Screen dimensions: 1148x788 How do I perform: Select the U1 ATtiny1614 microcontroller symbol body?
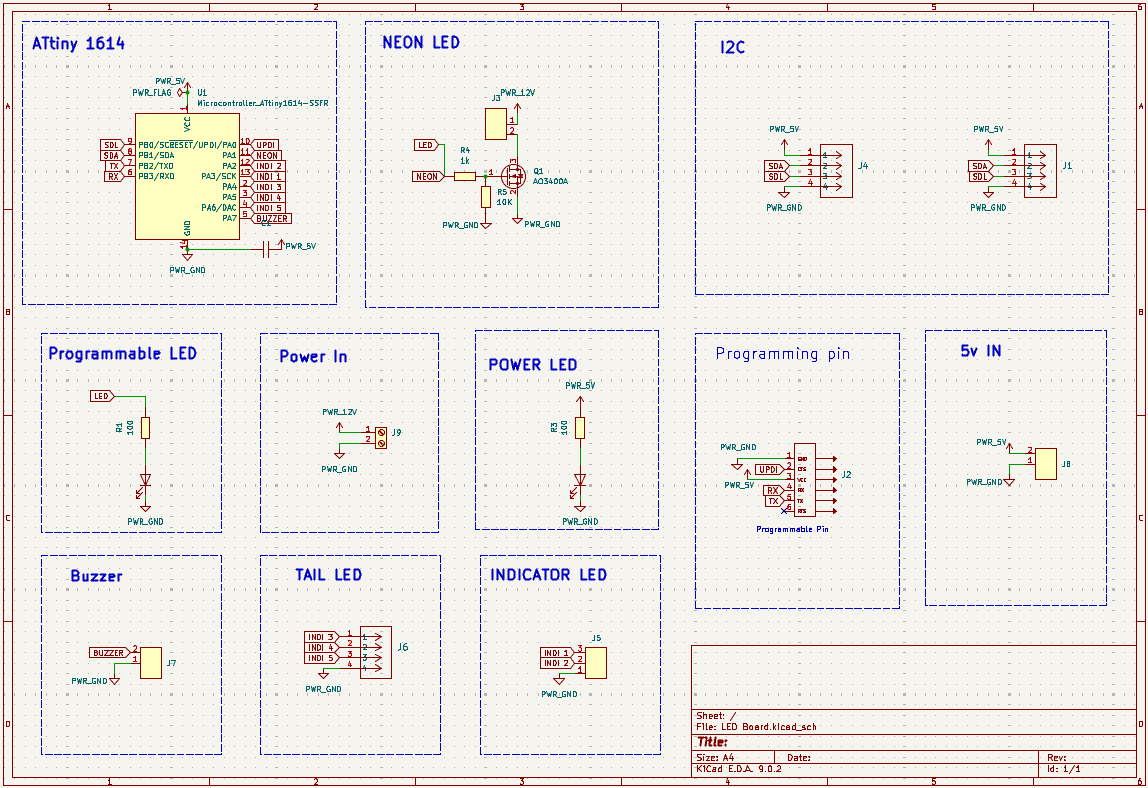(187, 176)
